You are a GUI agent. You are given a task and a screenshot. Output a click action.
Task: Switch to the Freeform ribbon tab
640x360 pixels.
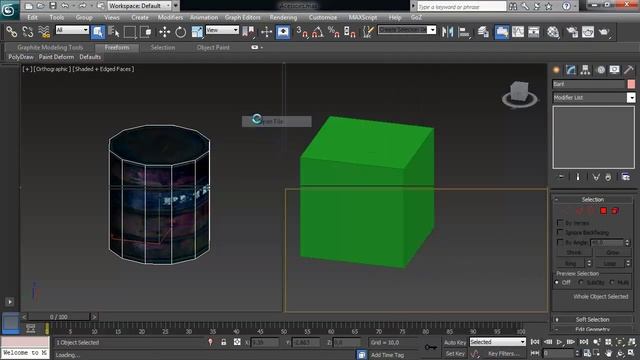click(x=117, y=47)
